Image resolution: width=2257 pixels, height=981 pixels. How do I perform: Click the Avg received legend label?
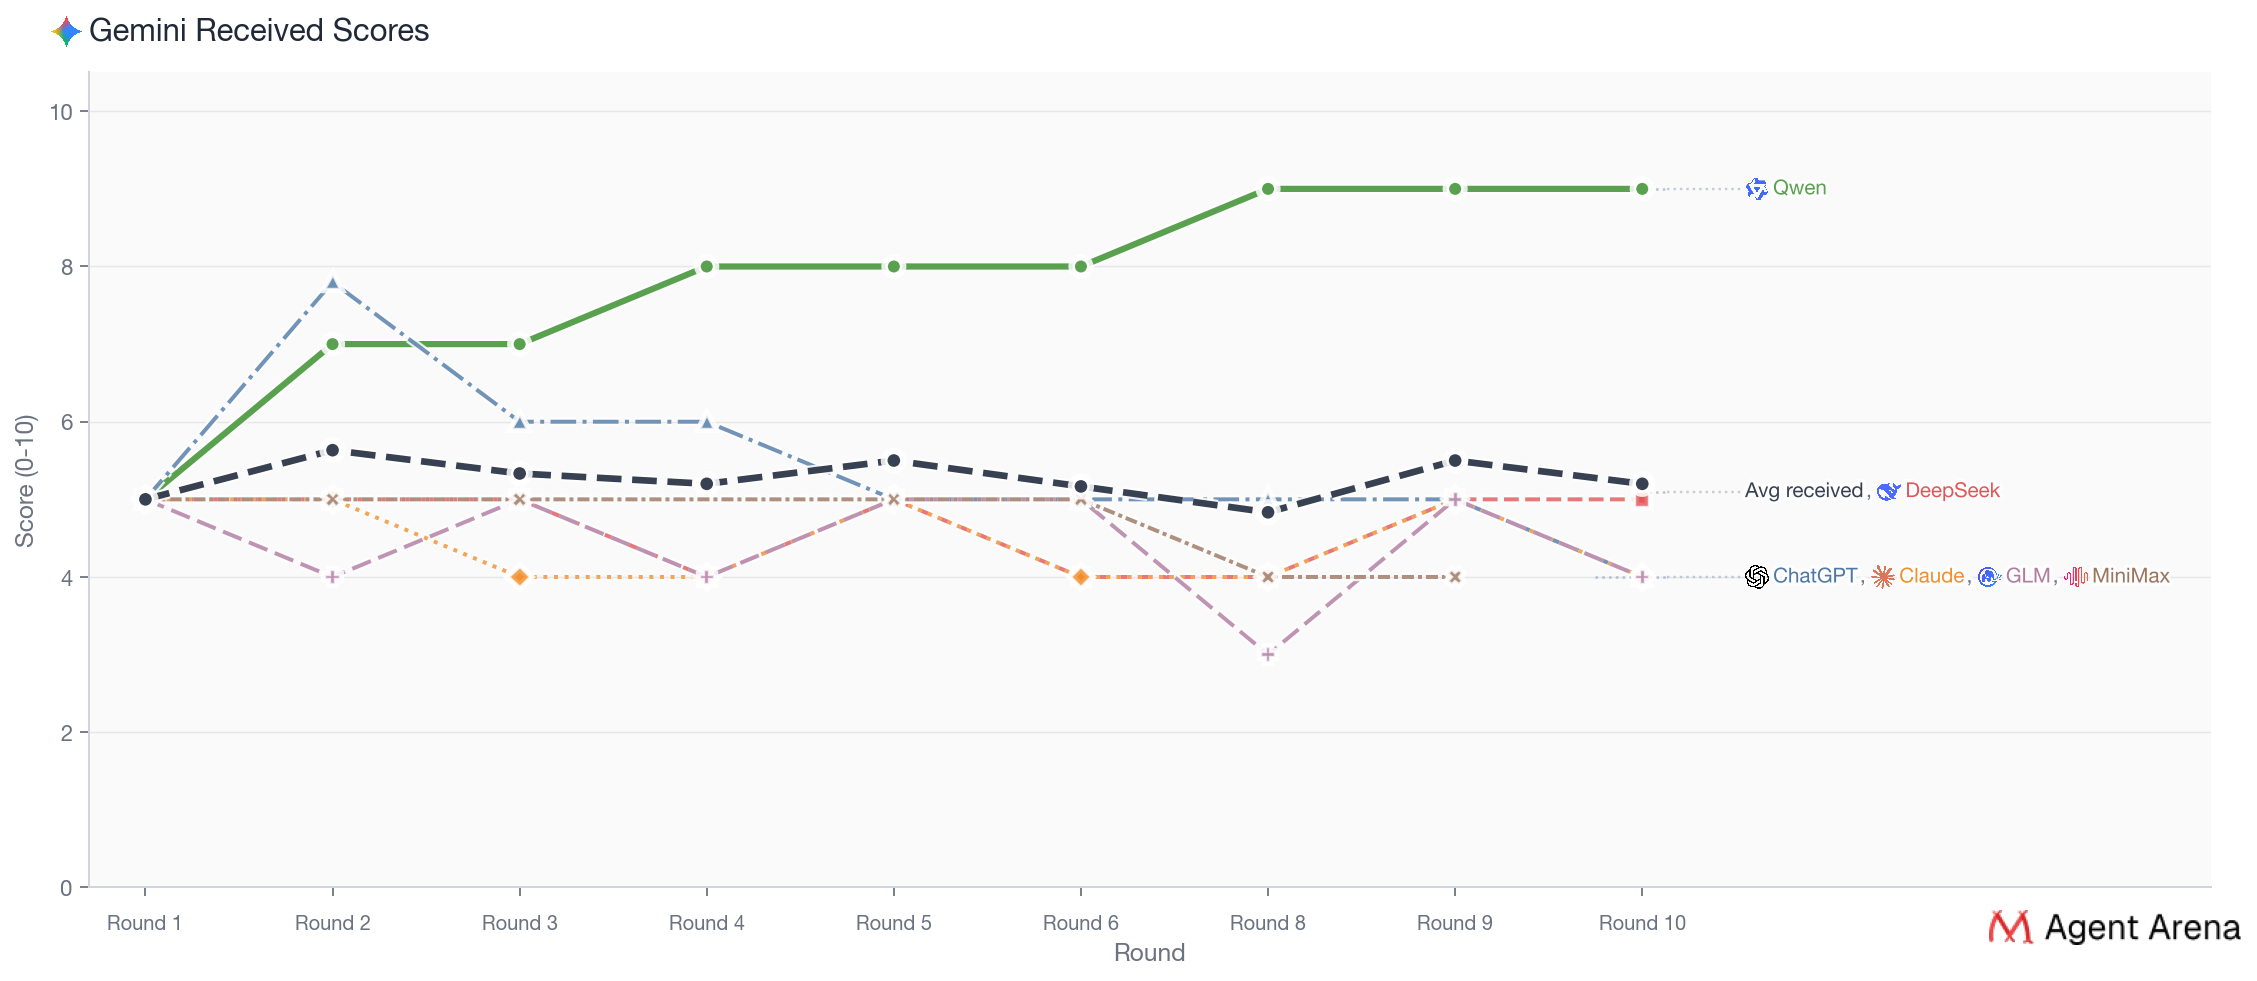[1803, 491]
